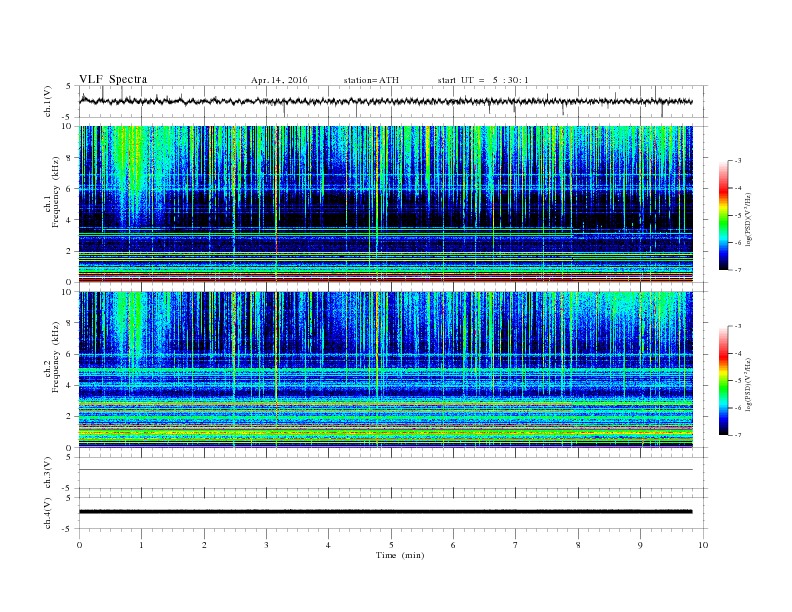
Task: Click the "Time (min)" x-axis label
Action: tap(400, 555)
